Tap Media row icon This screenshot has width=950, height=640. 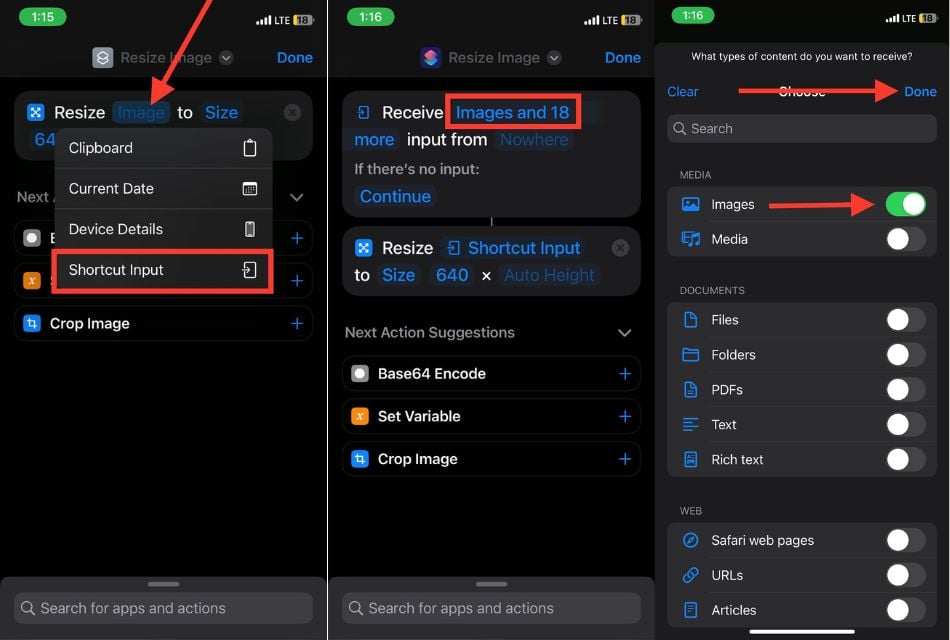click(690, 239)
